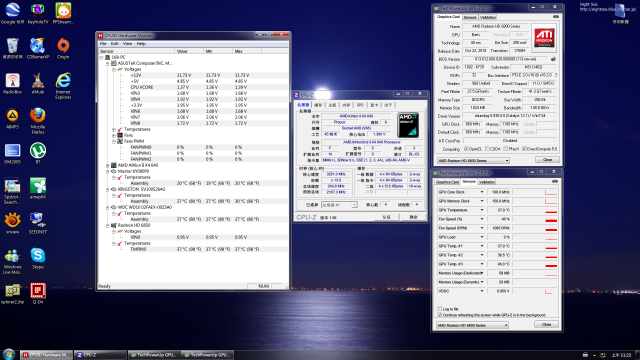Open the CDBurnerXP desktop shortcut

(38, 48)
